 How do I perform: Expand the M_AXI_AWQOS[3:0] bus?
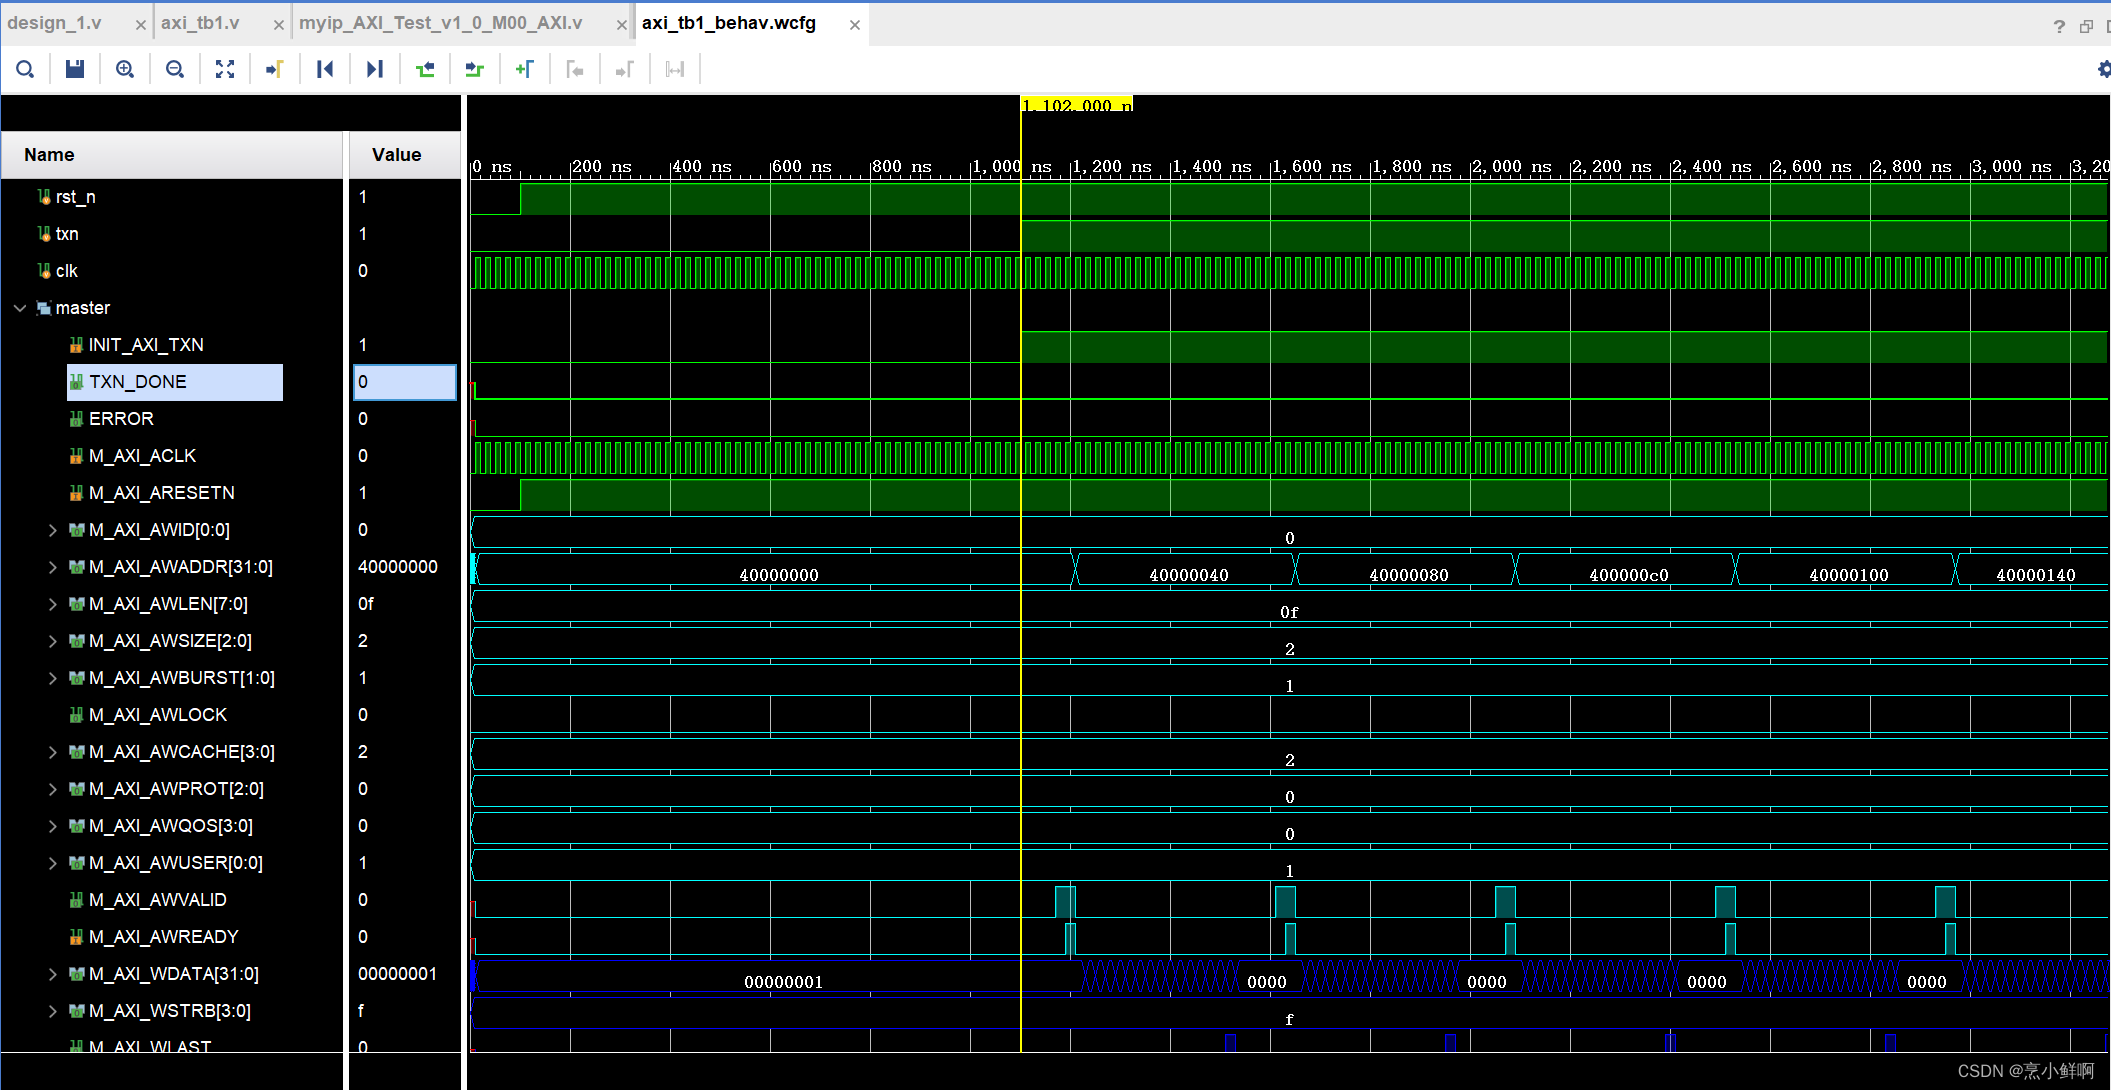(53, 826)
